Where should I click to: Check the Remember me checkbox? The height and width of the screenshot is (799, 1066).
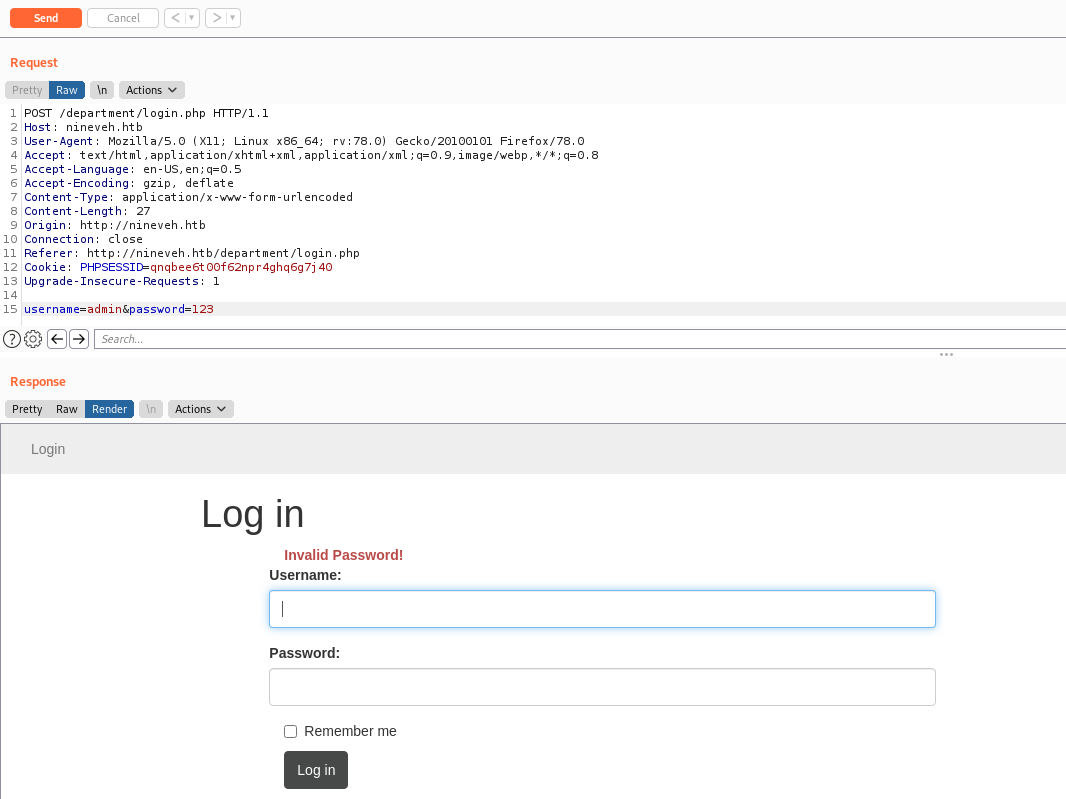tap(291, 731)
